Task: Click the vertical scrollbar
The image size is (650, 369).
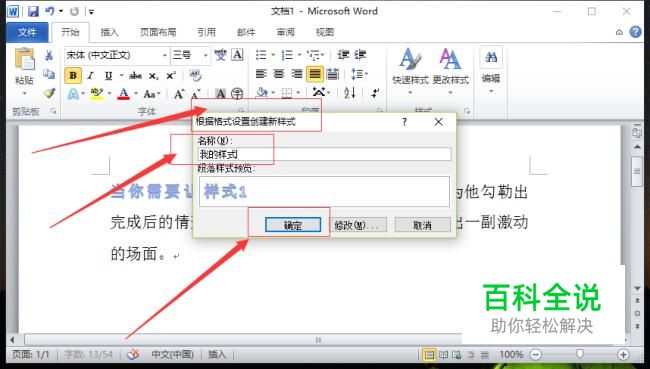Action: tap(637, 171)
